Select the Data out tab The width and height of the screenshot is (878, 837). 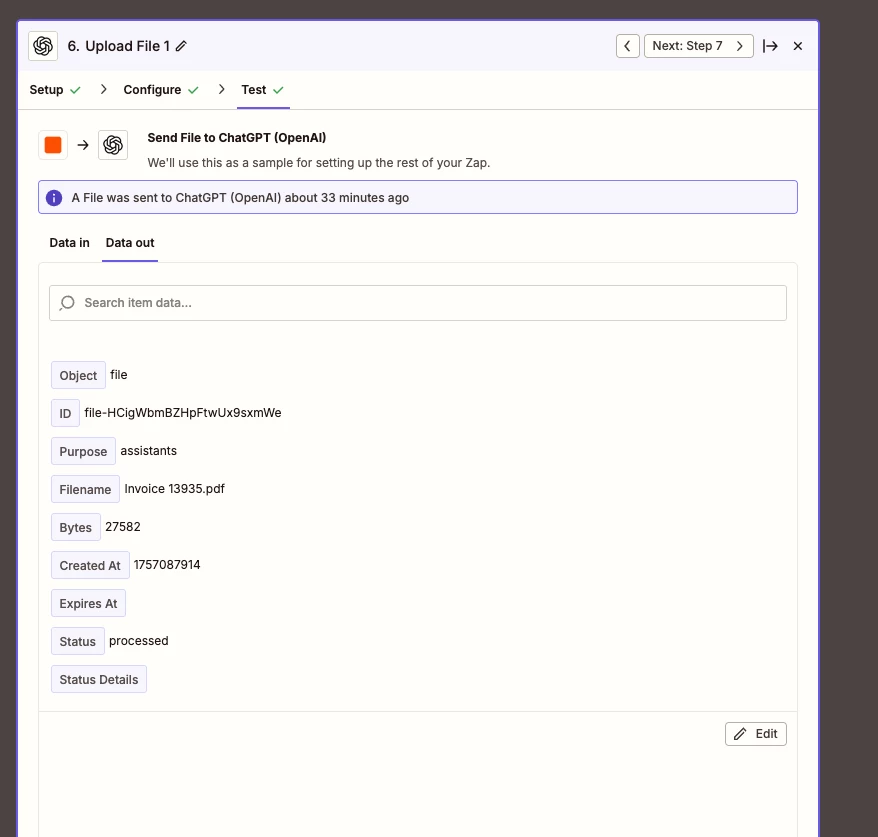130,242
